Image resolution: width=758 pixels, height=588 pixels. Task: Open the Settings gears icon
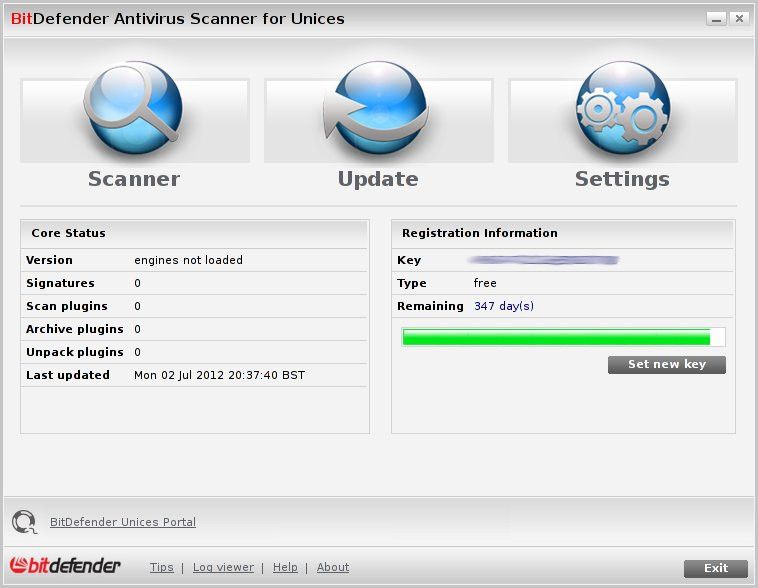point(623,108)
